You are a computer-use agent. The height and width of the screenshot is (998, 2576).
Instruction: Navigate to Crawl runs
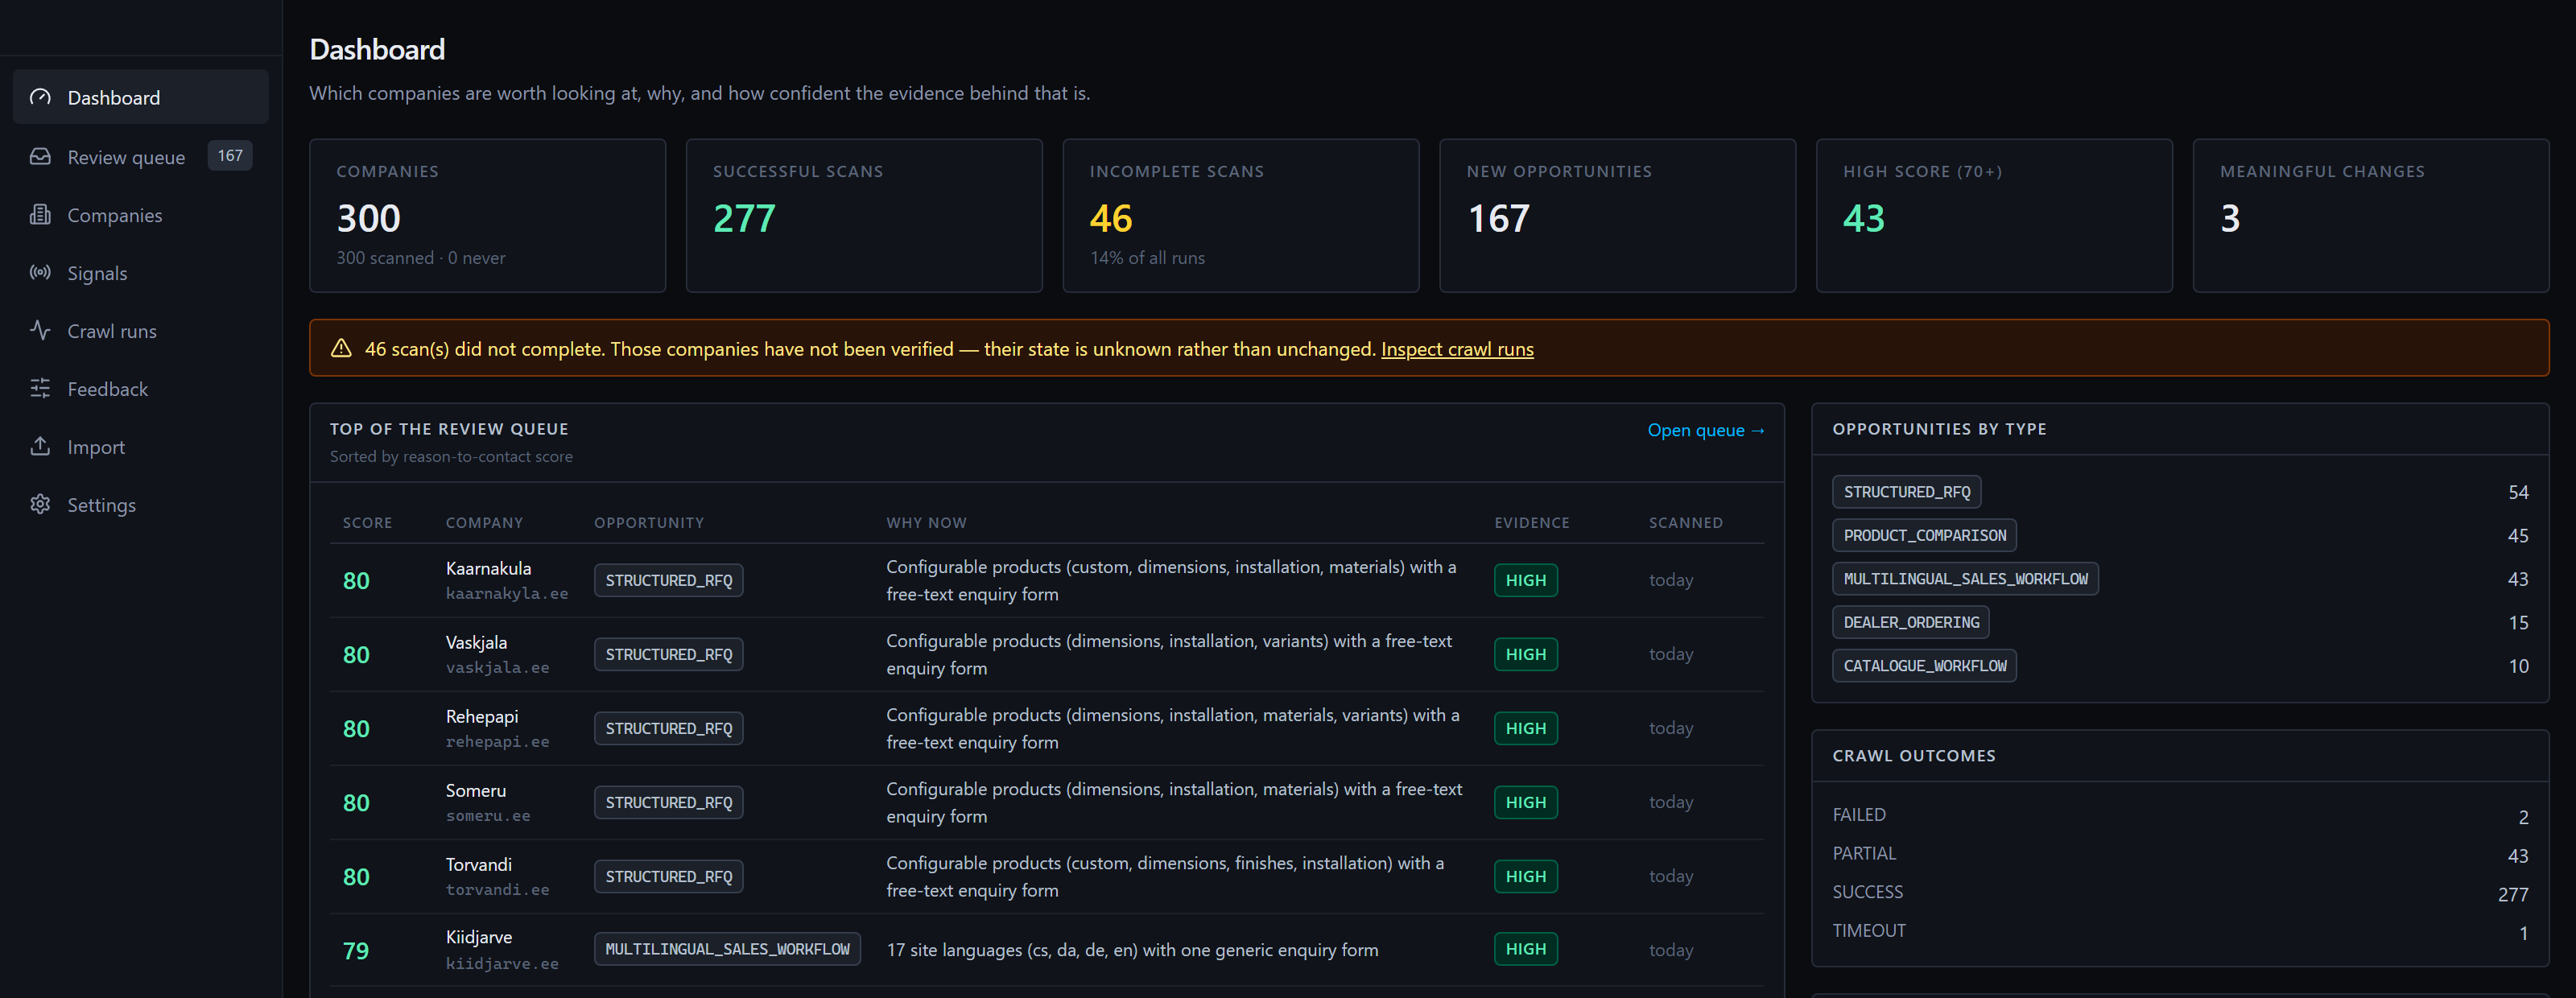coord(141,330)
